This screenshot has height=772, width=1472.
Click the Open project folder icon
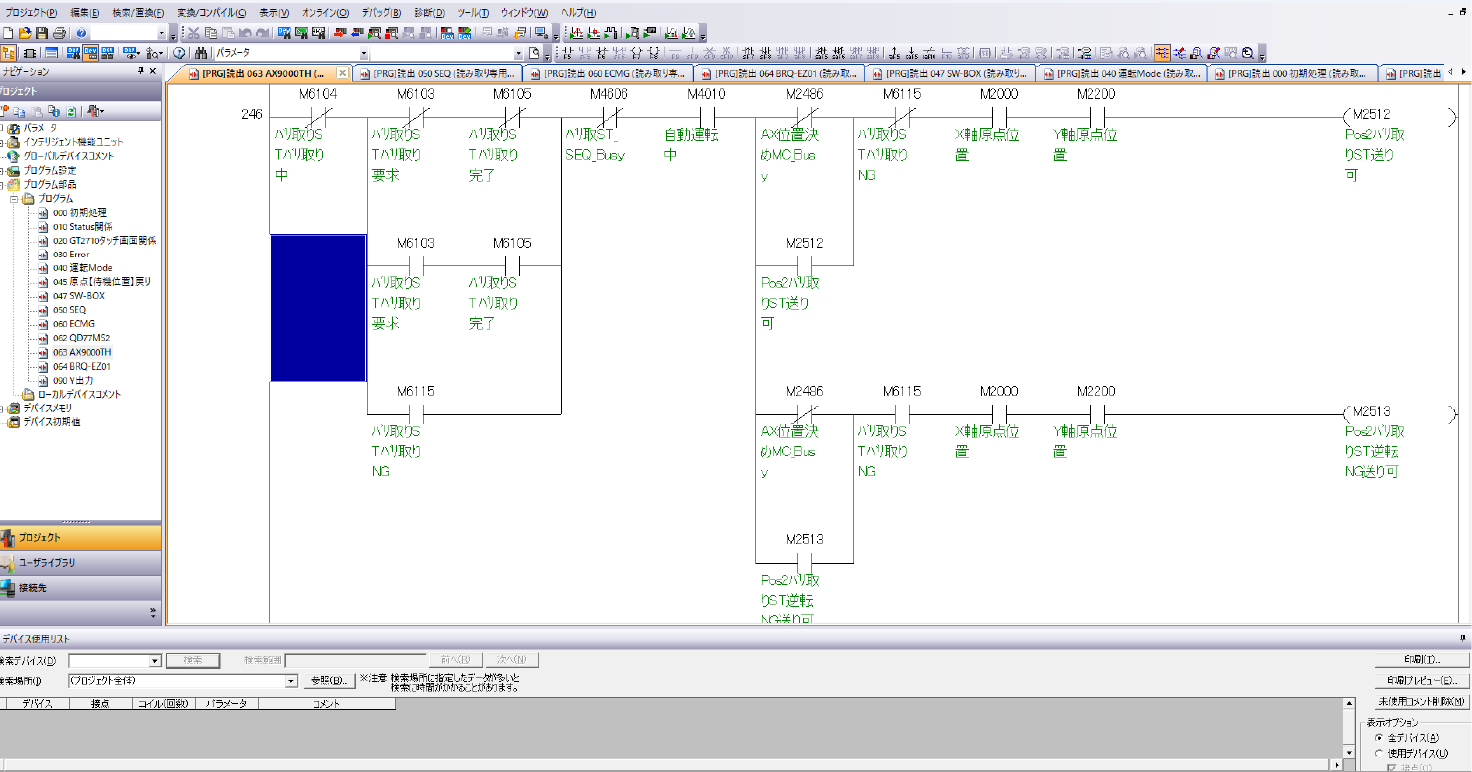25,33
